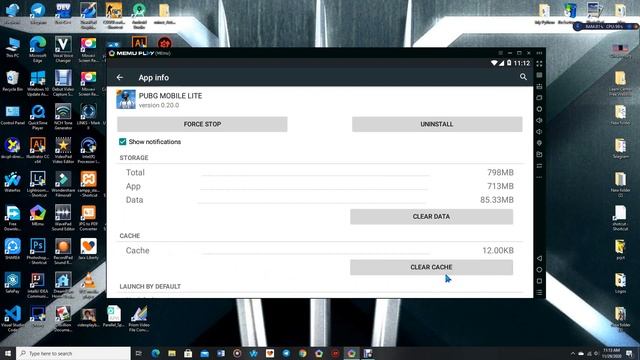This screenshot has width=640, height=360.
Task: Open the taskbar clock and date
Action: [x=611, y=353]
